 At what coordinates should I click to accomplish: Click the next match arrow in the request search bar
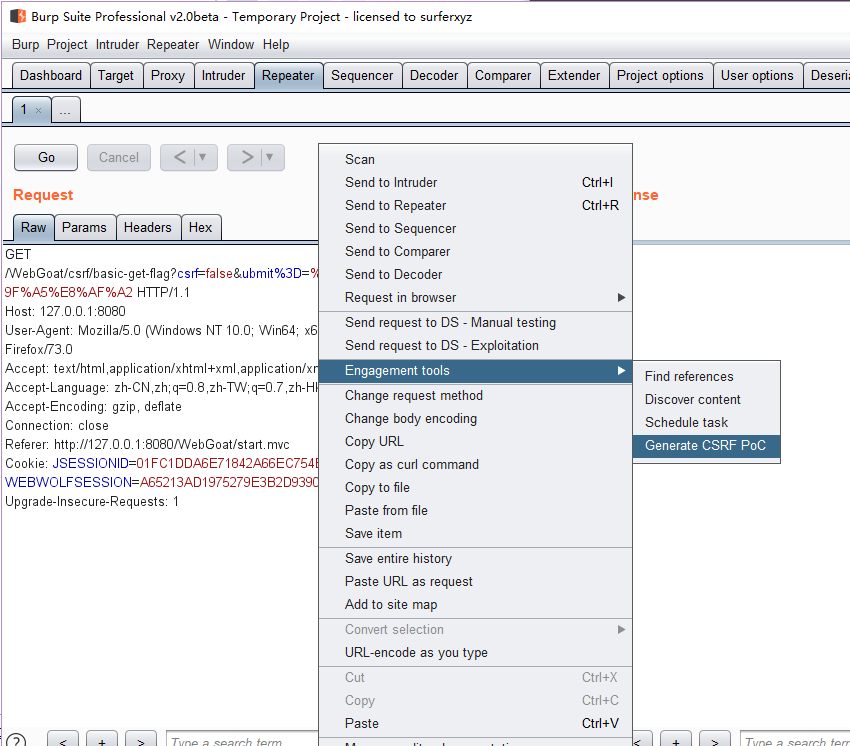tap(140, 740)
